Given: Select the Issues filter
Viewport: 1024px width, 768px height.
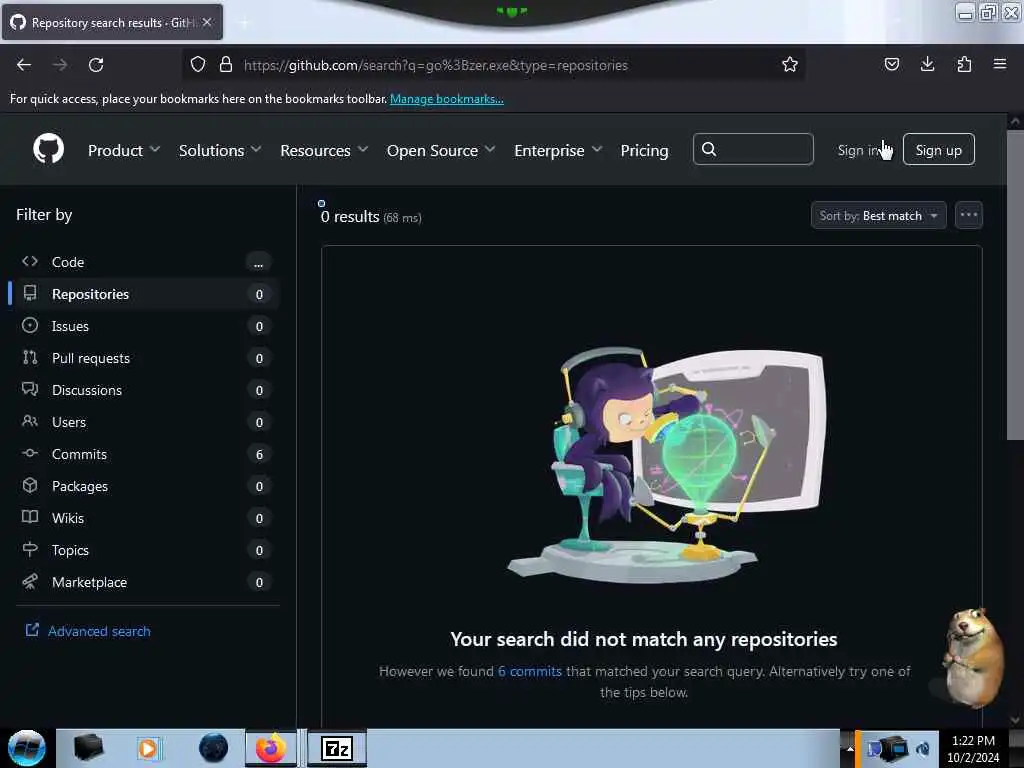Looking at the screenshot, I should pyautogui.click(x=144, y=326).
